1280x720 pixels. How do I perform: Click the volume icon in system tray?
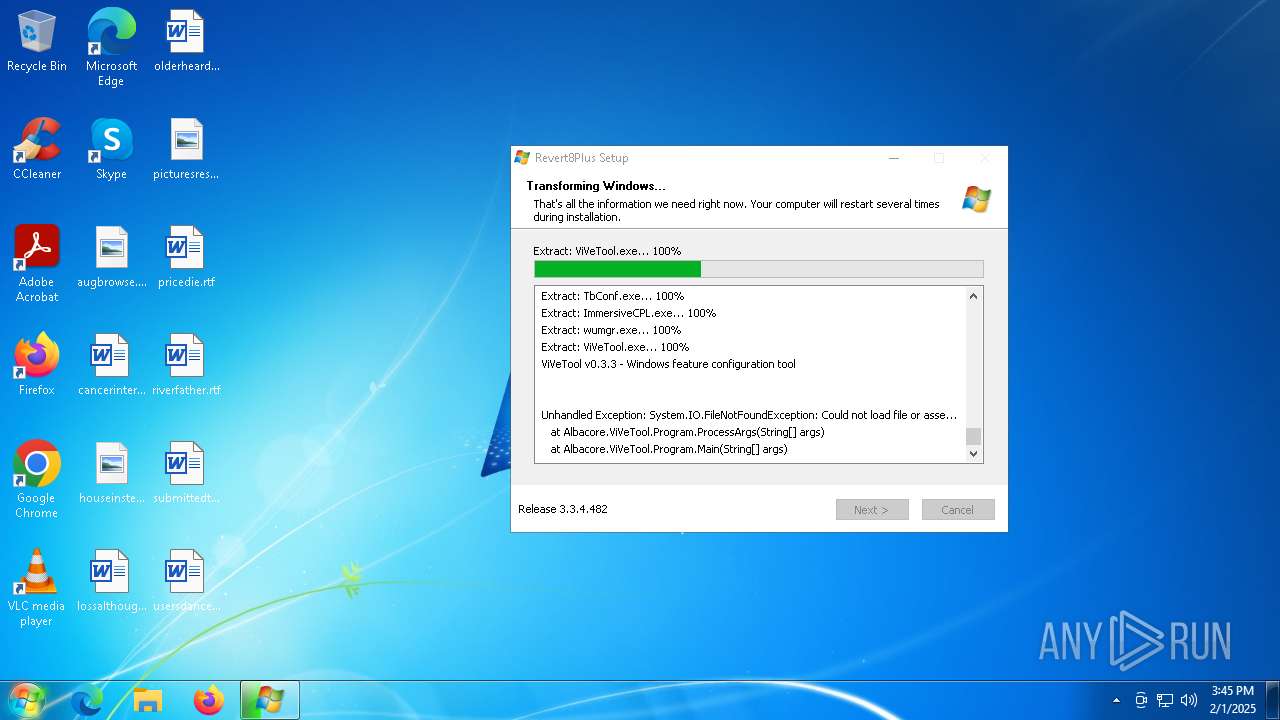point(1189,700)
